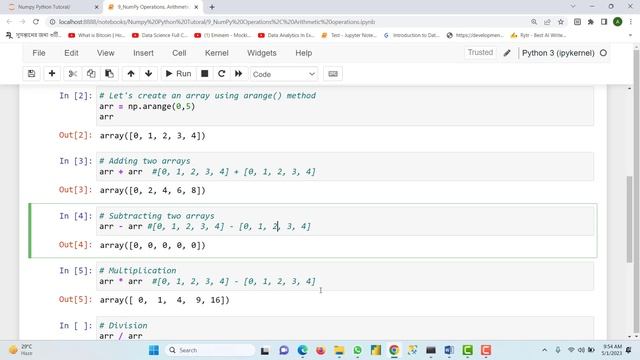Screen dimensions: 640x360
Task: Click the notebook vertical scrollbar thumb
Action: coord(629,219)
